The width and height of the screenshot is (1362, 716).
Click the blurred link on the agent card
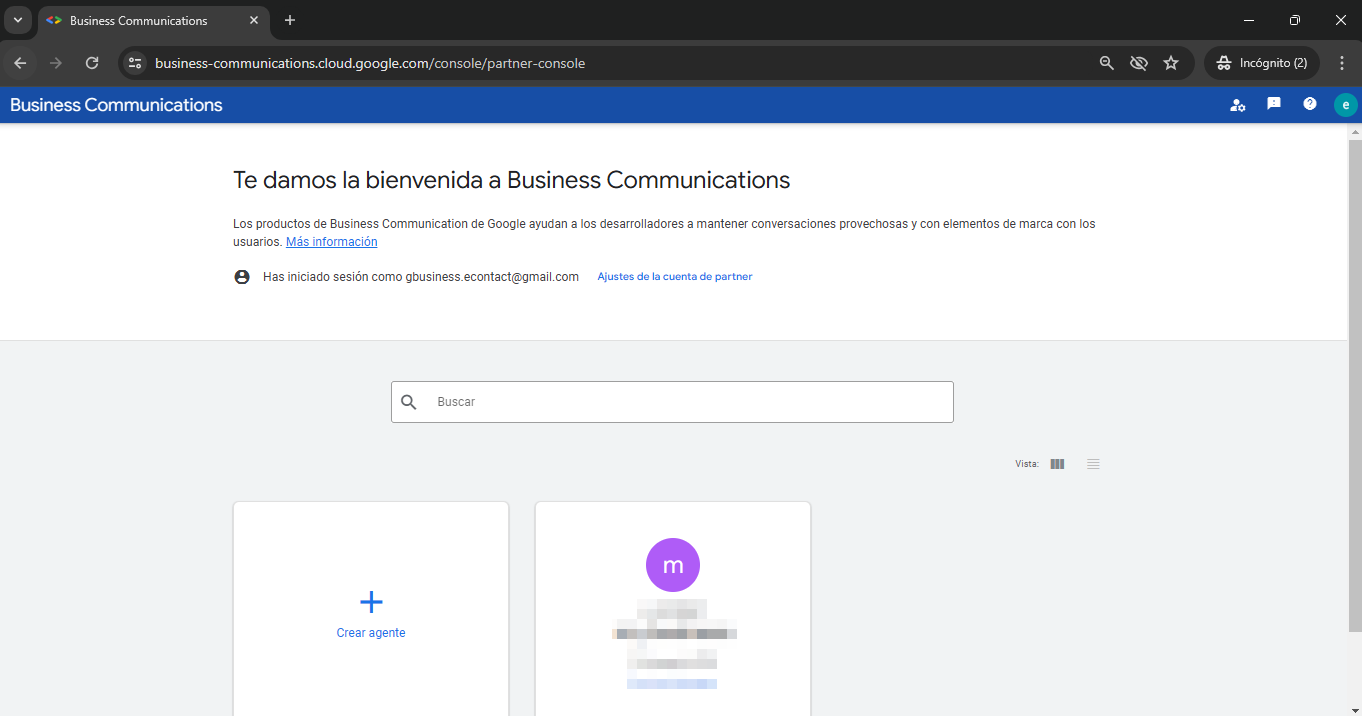click(672, 684)
